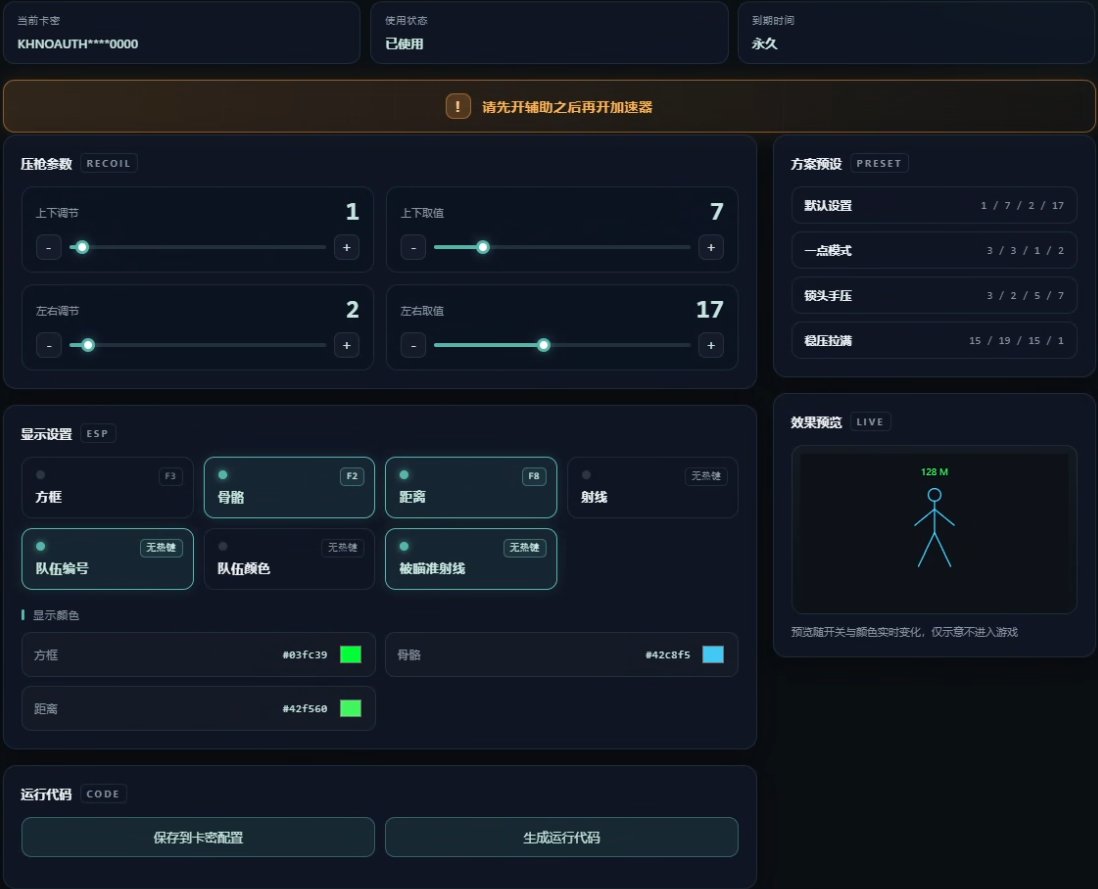The image size is (1098, 889).
Task: Toggle off the 队伍编号 option
Action: pos(107,559)
